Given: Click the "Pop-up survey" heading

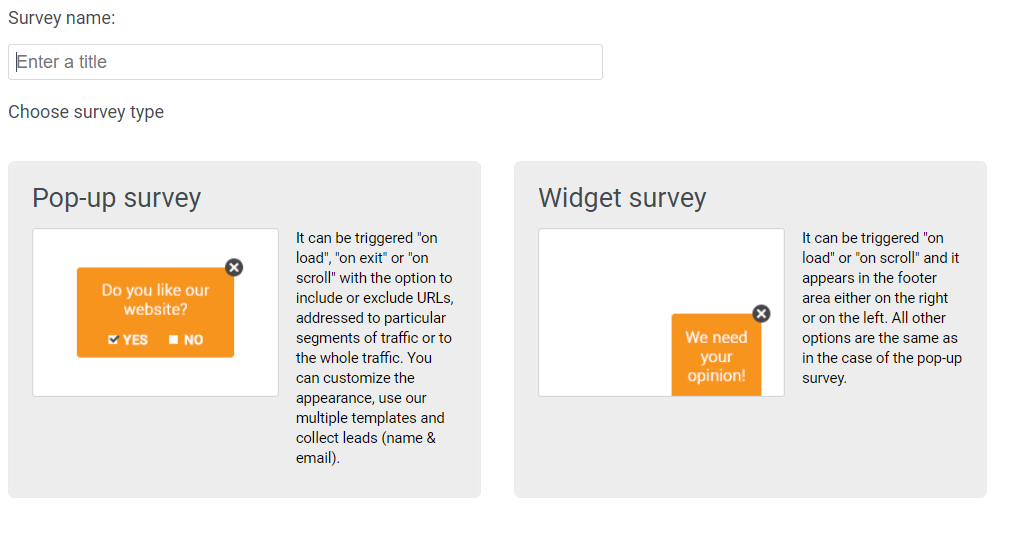Looking at the screenshot, I should coord(117,198).
